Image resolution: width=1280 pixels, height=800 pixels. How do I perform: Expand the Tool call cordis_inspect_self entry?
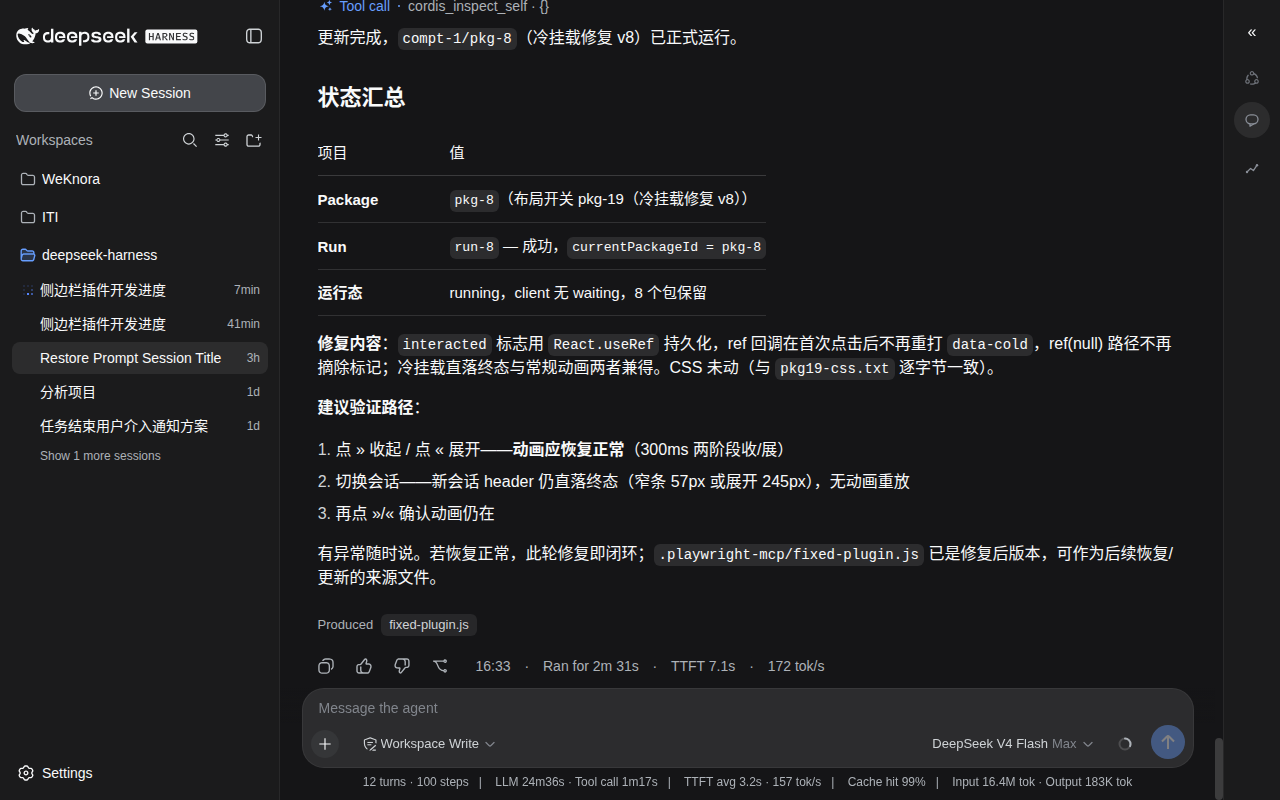click(x=434, y=6)
